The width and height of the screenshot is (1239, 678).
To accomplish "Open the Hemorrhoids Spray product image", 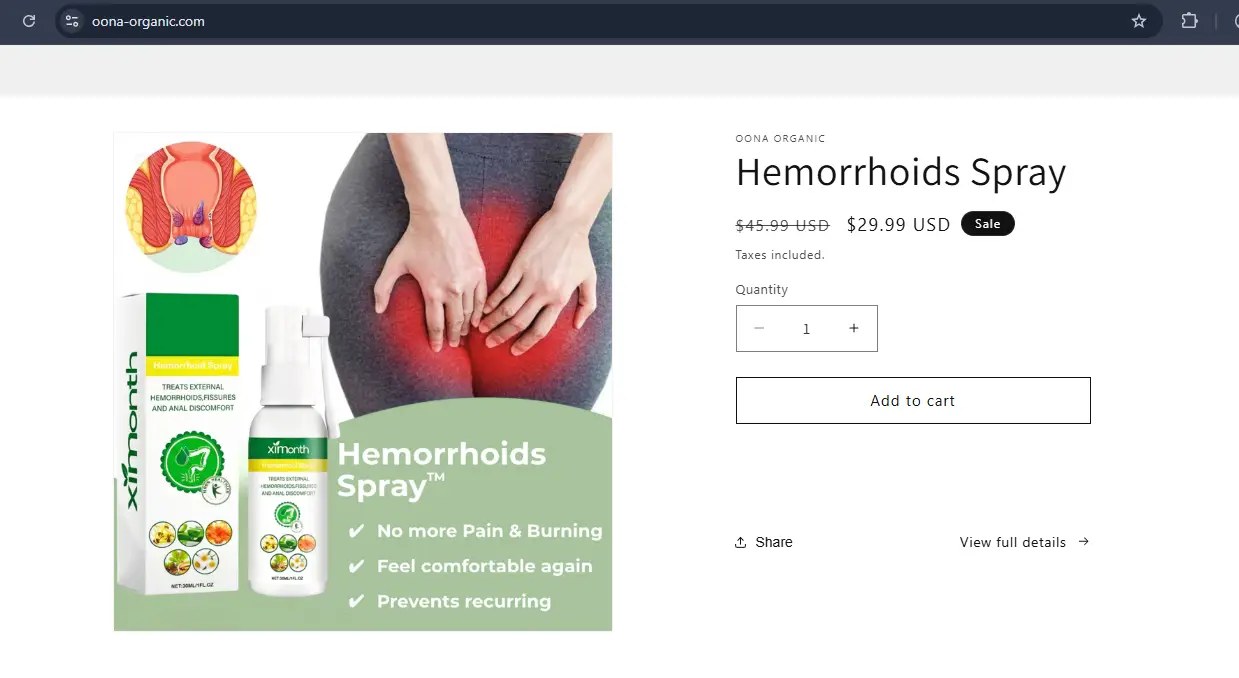I will (363, 382).
